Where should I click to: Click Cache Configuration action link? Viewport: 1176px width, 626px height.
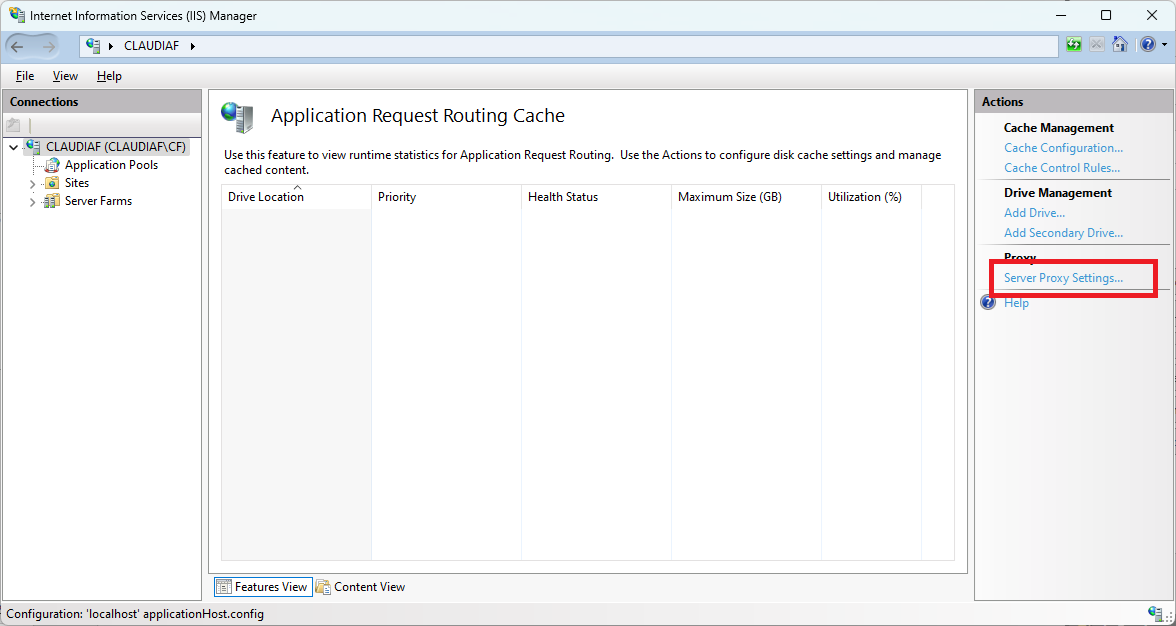coord(1063,148)
